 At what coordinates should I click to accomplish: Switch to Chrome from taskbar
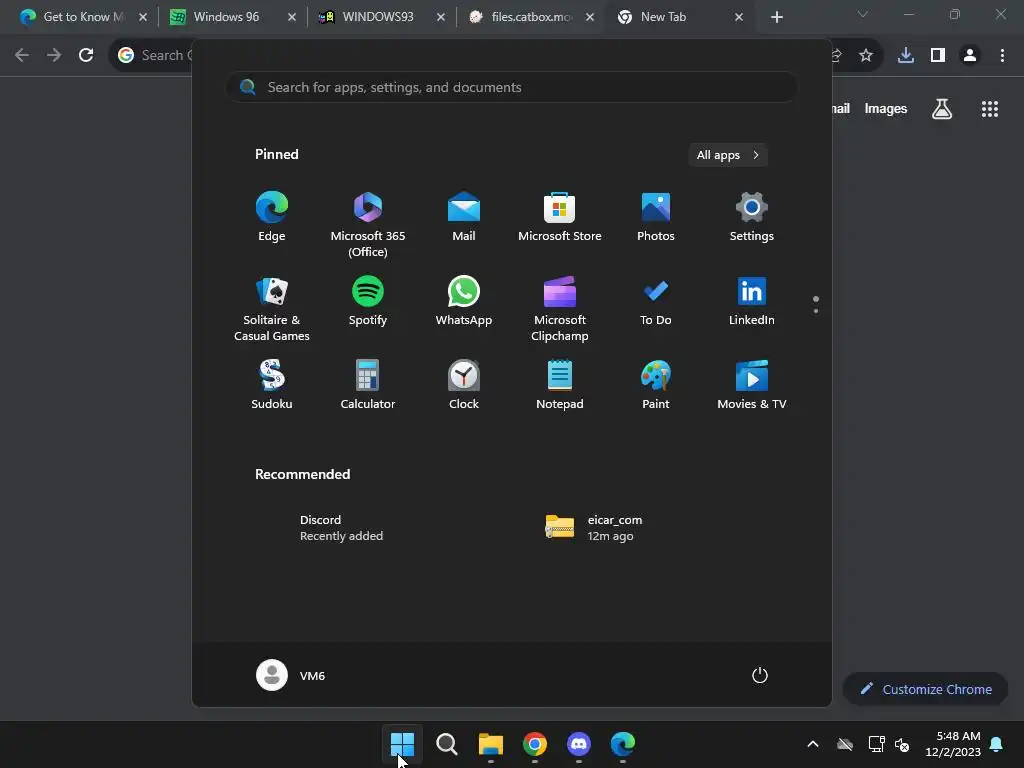535,743
